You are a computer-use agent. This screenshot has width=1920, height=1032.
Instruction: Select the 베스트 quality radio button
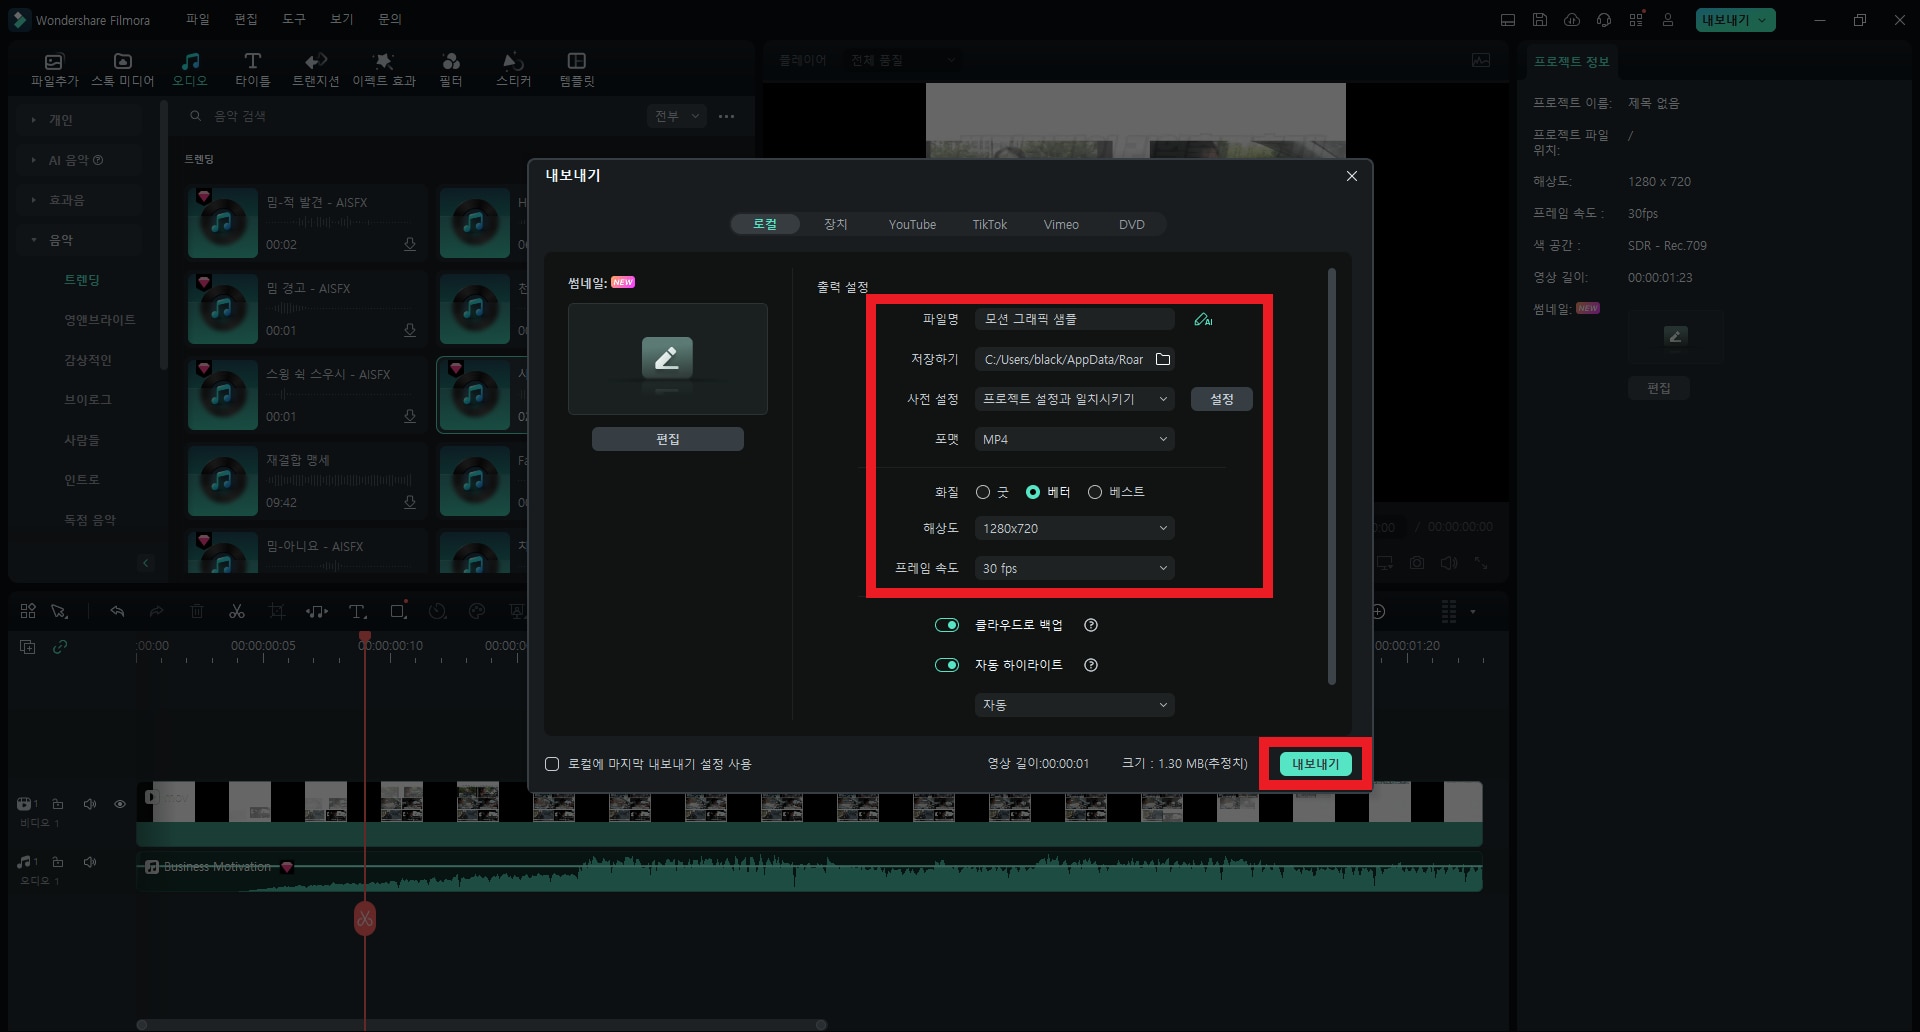point(1095,492)
